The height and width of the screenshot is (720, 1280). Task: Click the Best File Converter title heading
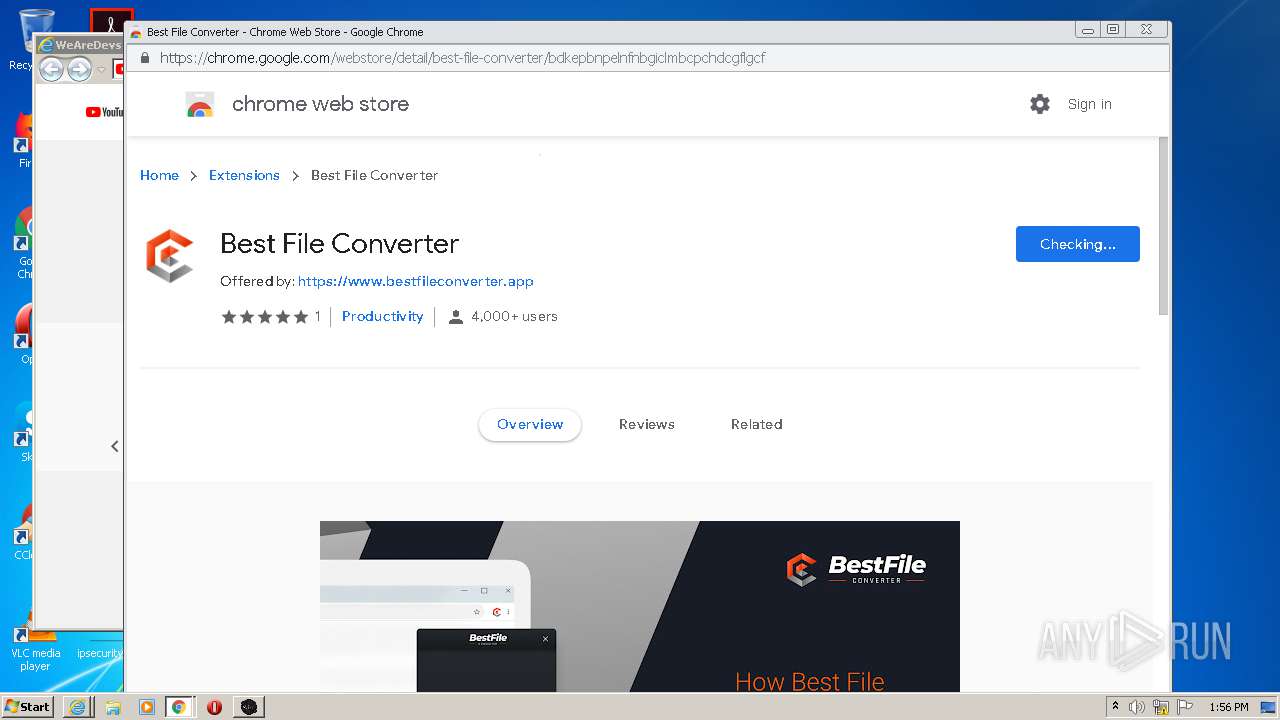click(x=340, y=243)
